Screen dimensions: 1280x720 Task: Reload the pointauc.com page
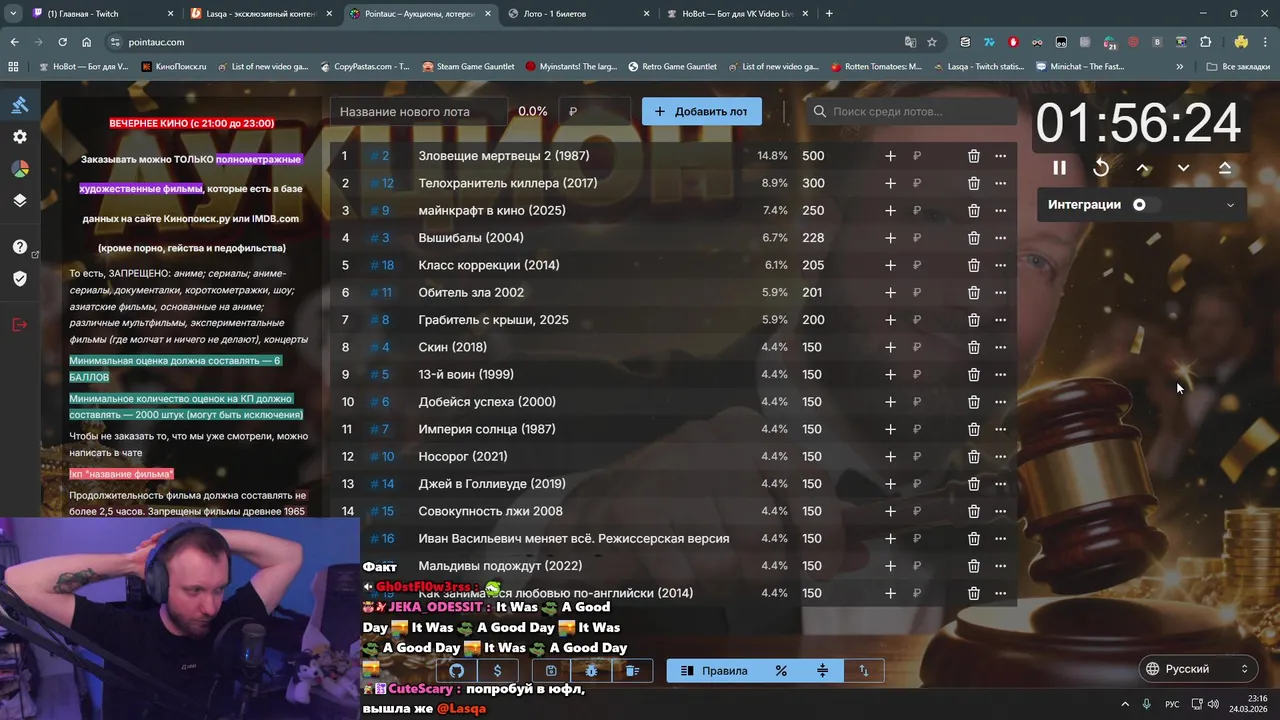[x=62, y=42]
